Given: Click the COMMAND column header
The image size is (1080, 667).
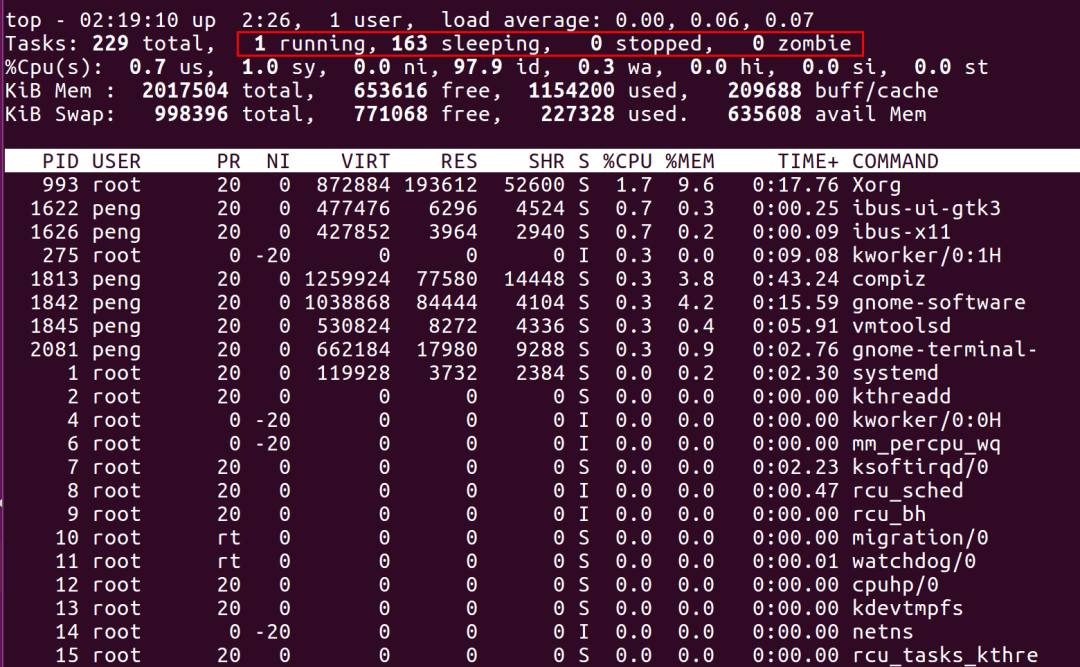Looking at the screenshot, I should (x=895, y=161).
